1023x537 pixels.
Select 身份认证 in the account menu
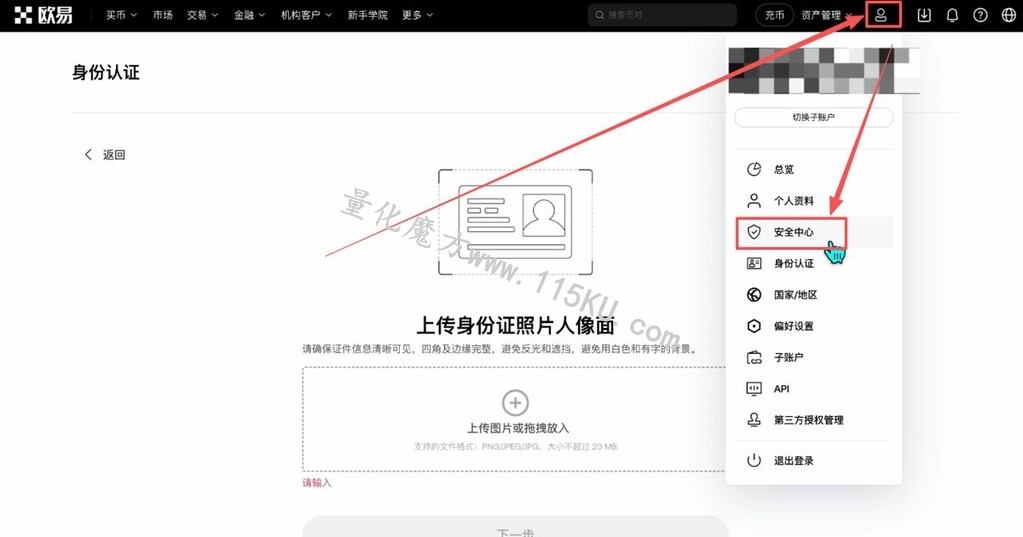point(814,263)
